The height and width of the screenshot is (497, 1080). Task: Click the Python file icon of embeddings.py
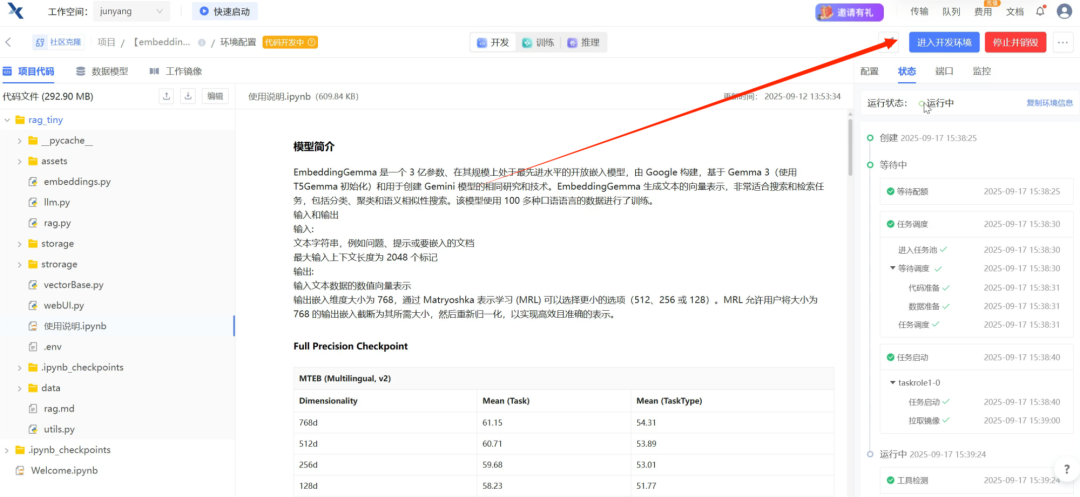(x=32, y=182)
